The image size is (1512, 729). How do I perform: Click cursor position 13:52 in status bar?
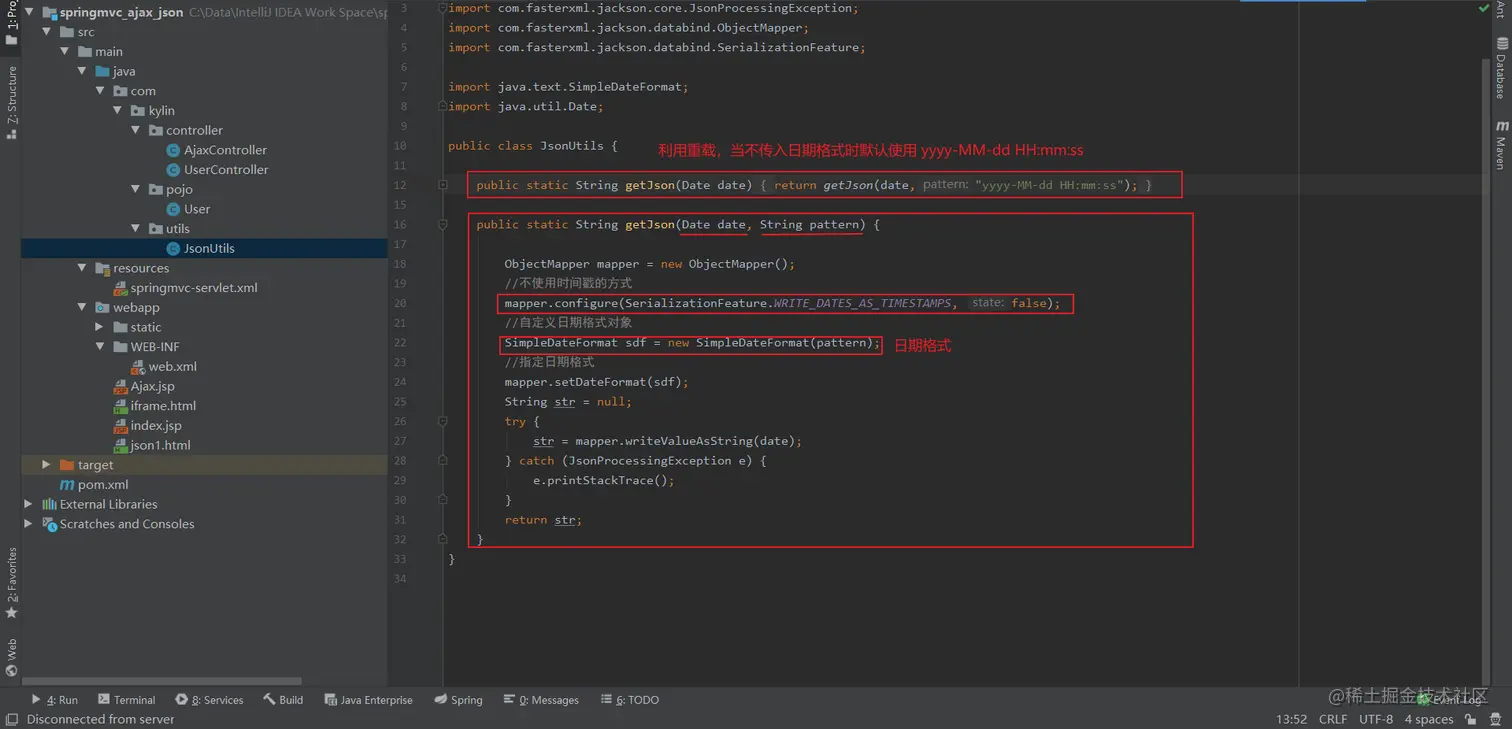[x=1291, y=719]
